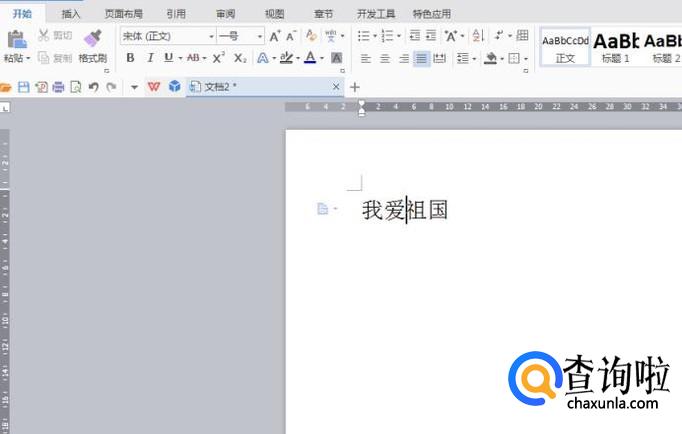Open the font name dropdown 宋体 (正文)

pos(163,36)
